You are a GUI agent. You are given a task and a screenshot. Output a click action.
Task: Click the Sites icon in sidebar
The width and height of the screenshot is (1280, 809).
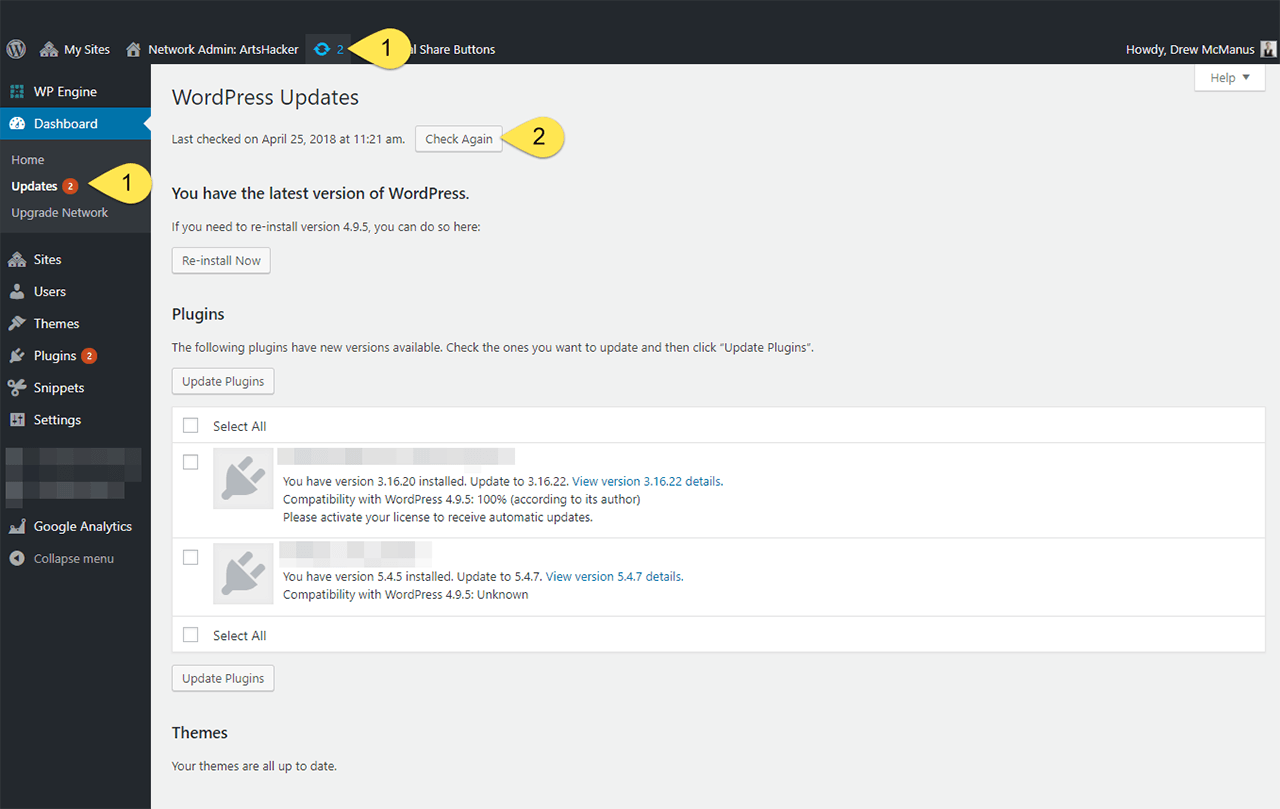[x=17, y=260]
